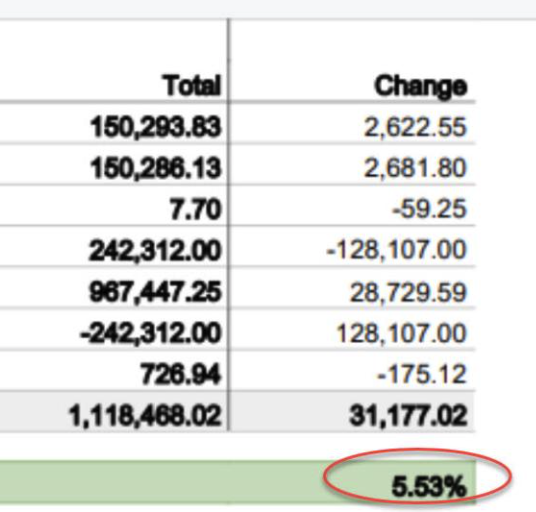Click the Change column header
The height and width of the screenshot is (512, 536).
click(x=420, y=86)
